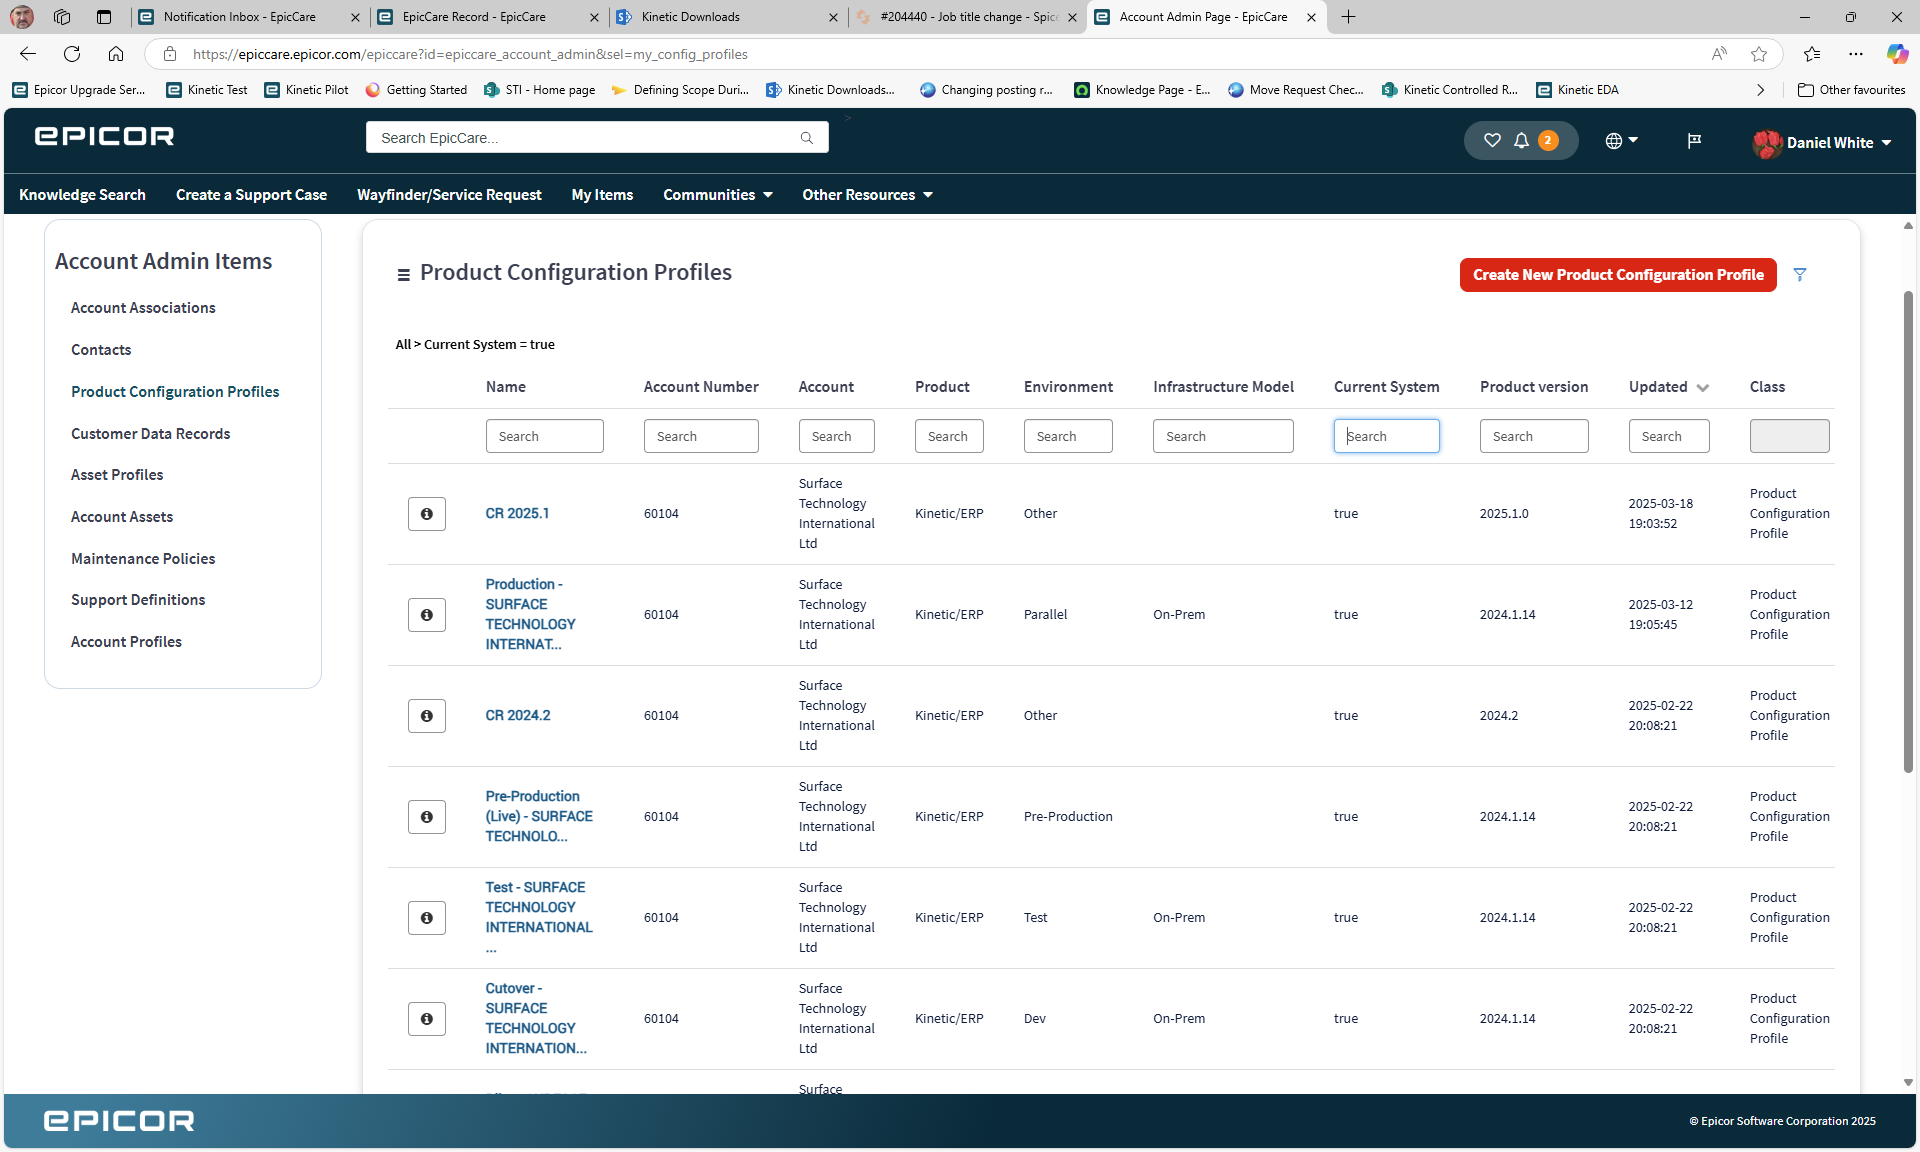Click the search magnifier in EpicCare search
This screenshot has width=1920, height=1152.
click(807, 138)
